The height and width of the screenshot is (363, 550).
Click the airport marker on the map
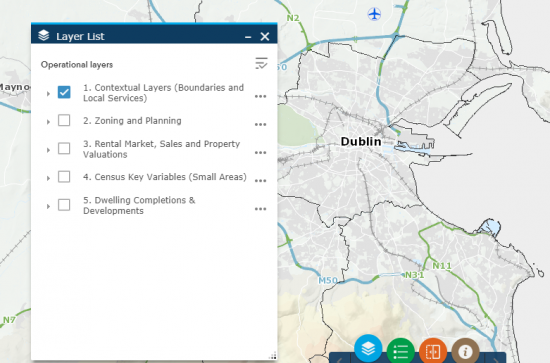[x=375, y=14]
